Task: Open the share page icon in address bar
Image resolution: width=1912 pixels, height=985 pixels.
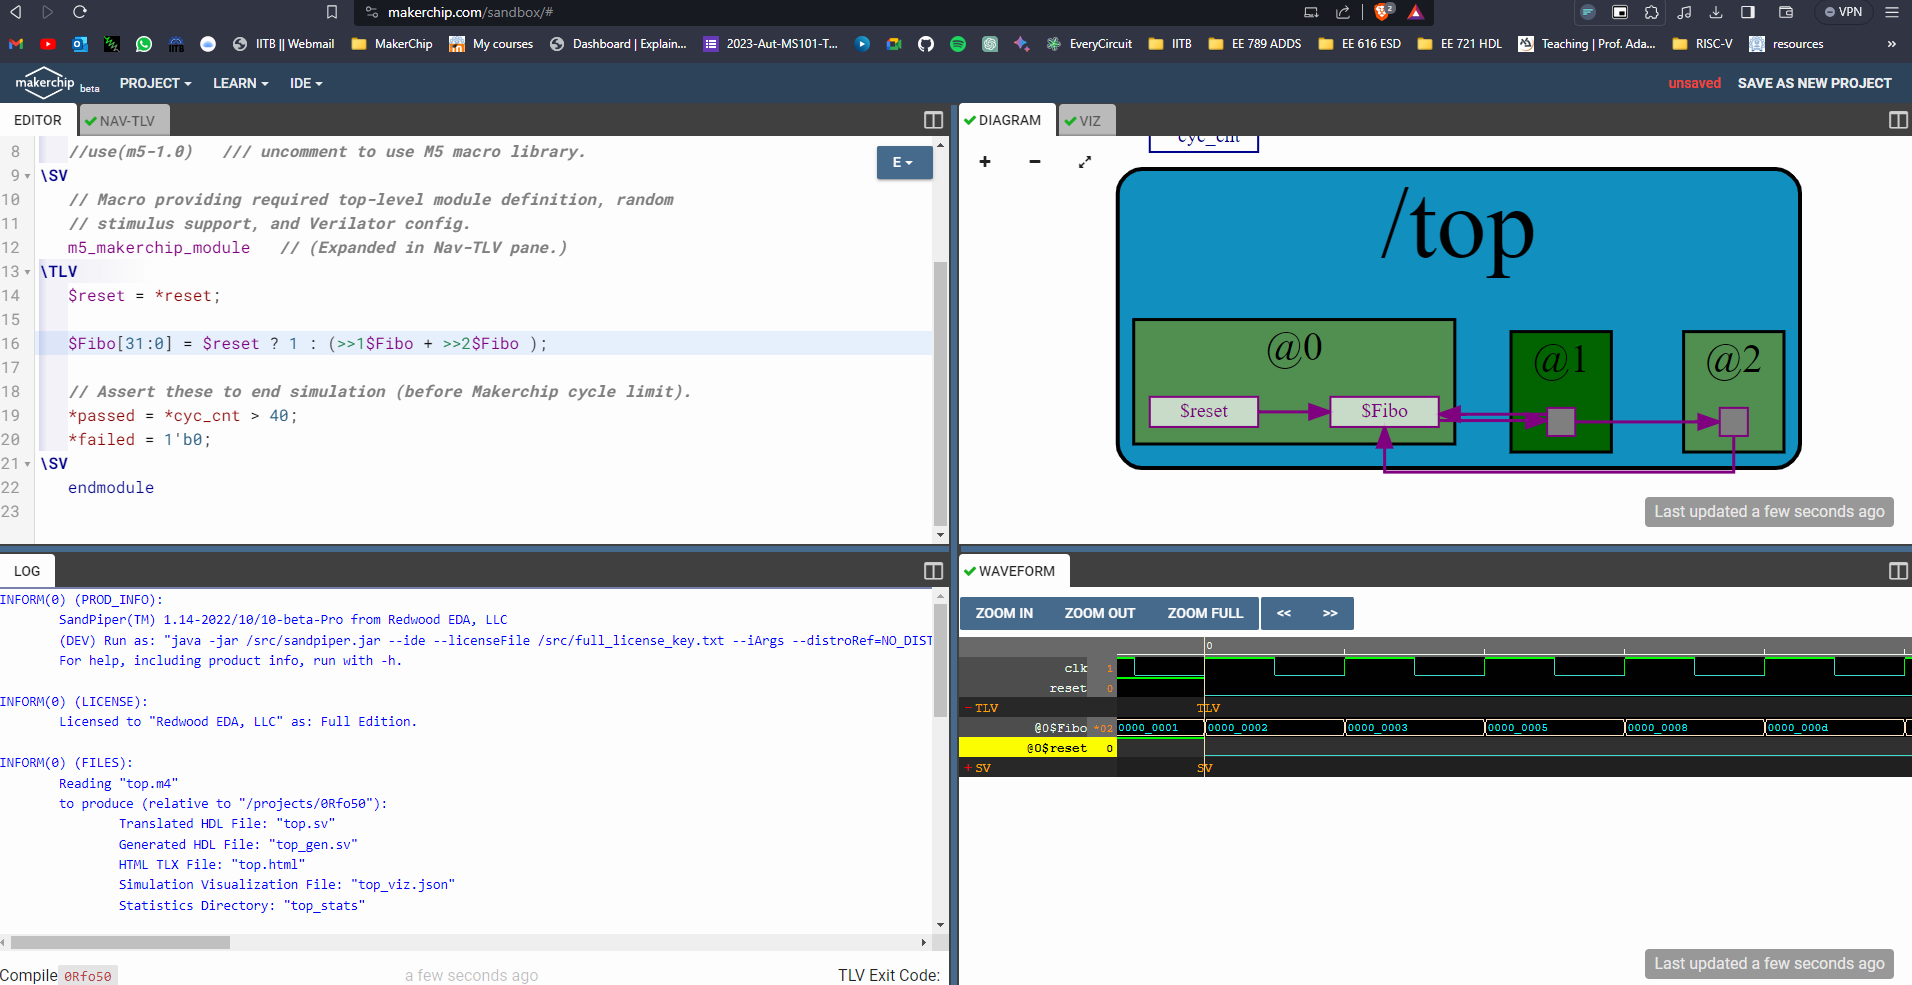Action: tap(1343, 12)
